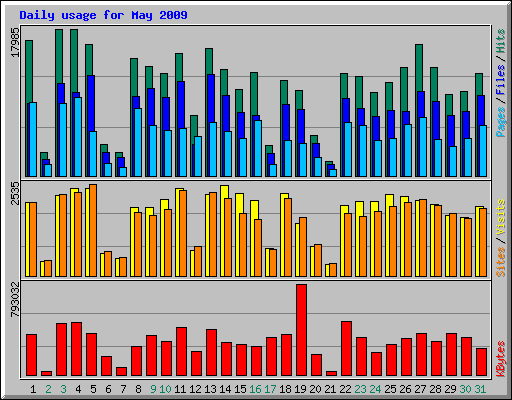The height and width of the screenshot is (400, 512).
Task: Select day 13 on the x-axis
Action: 210,389
